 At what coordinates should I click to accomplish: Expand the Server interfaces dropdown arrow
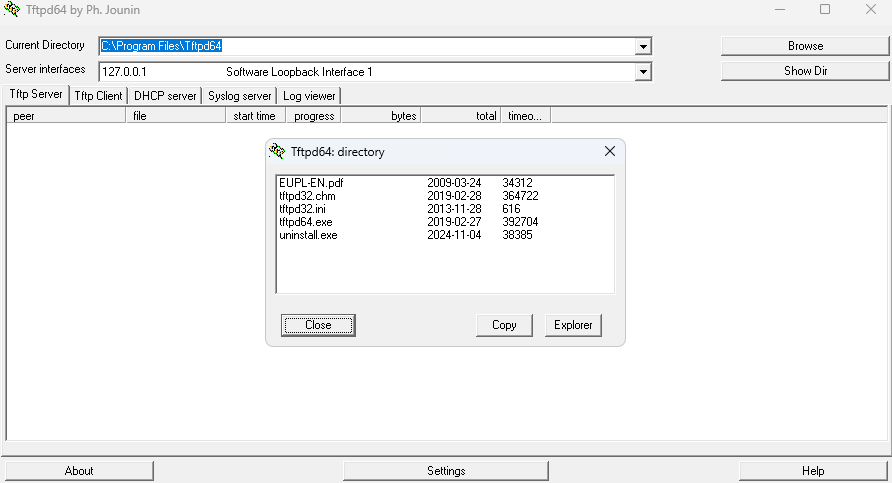pyautogui.click(x=643, y=72)
